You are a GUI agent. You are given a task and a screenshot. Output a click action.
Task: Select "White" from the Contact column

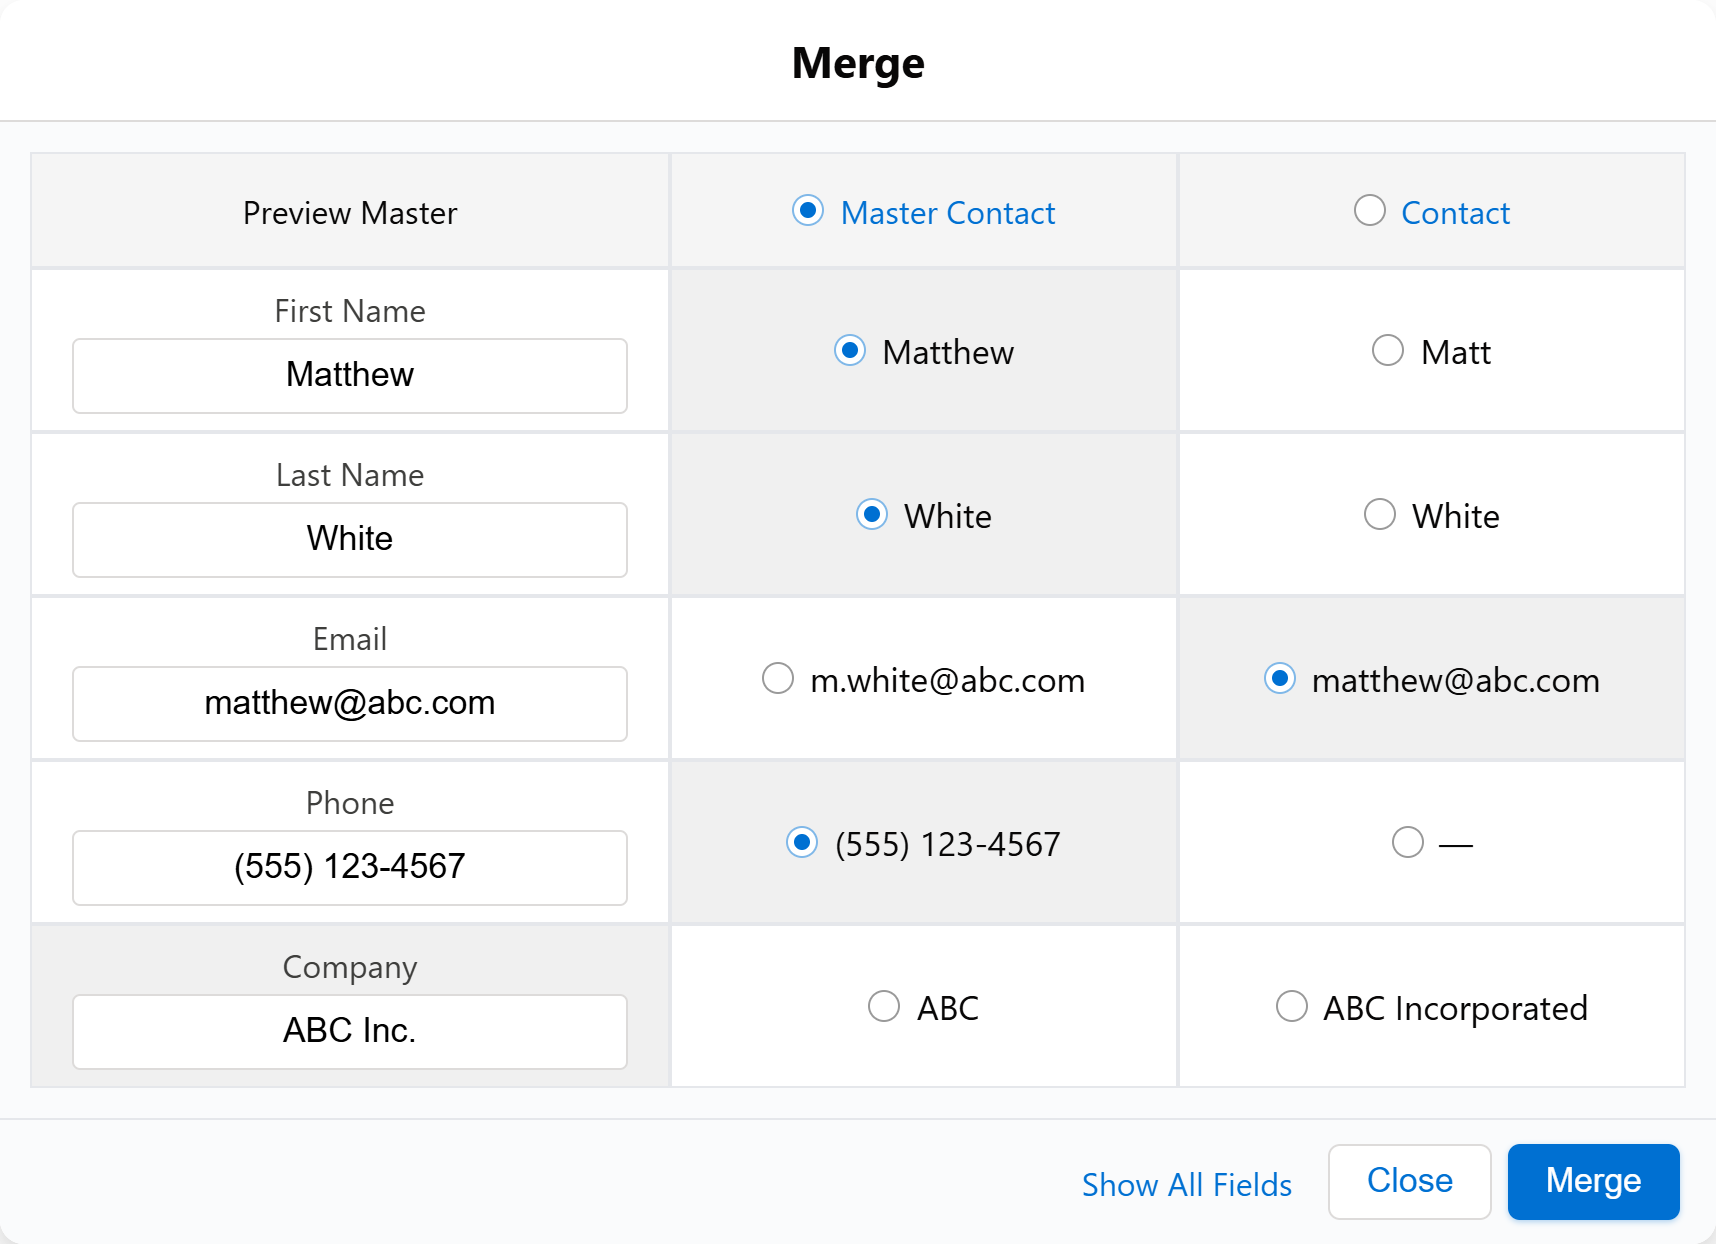click(1380, 515)
